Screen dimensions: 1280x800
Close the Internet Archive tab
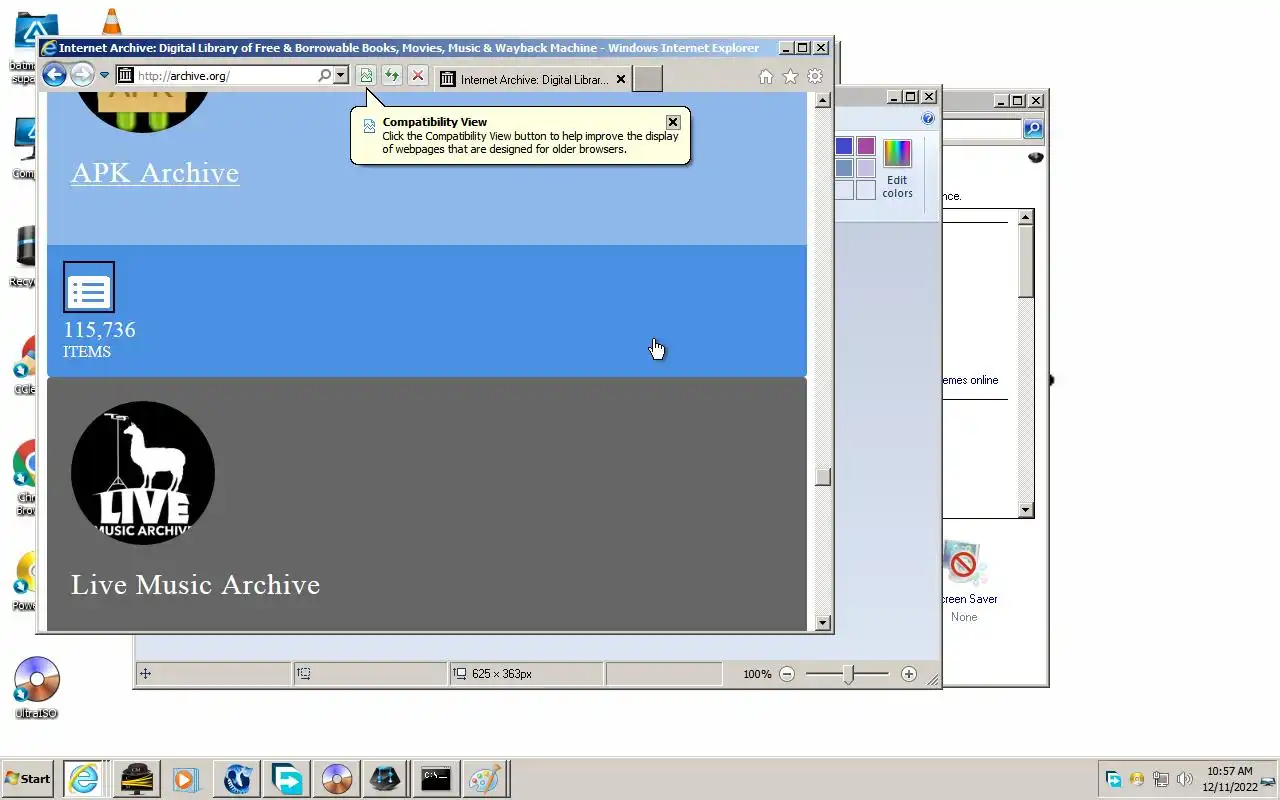620,79
